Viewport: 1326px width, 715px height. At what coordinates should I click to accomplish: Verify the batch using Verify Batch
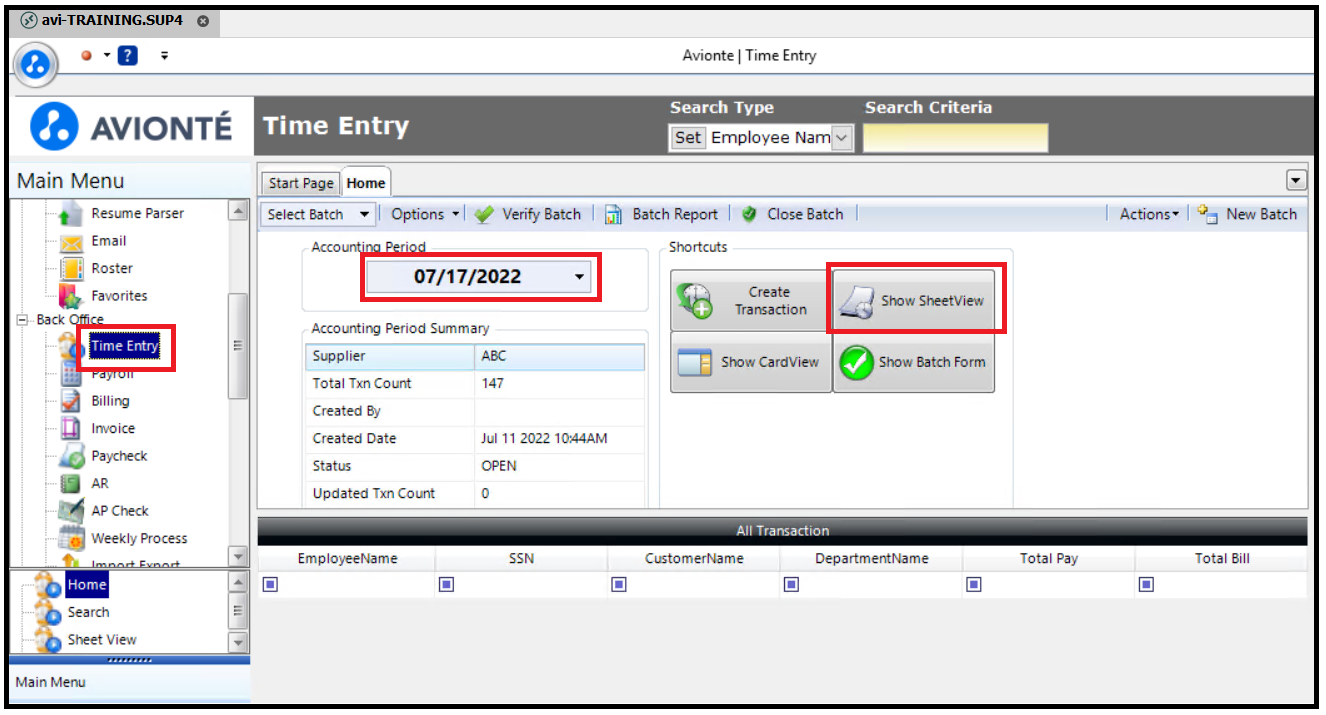[527, 214]
